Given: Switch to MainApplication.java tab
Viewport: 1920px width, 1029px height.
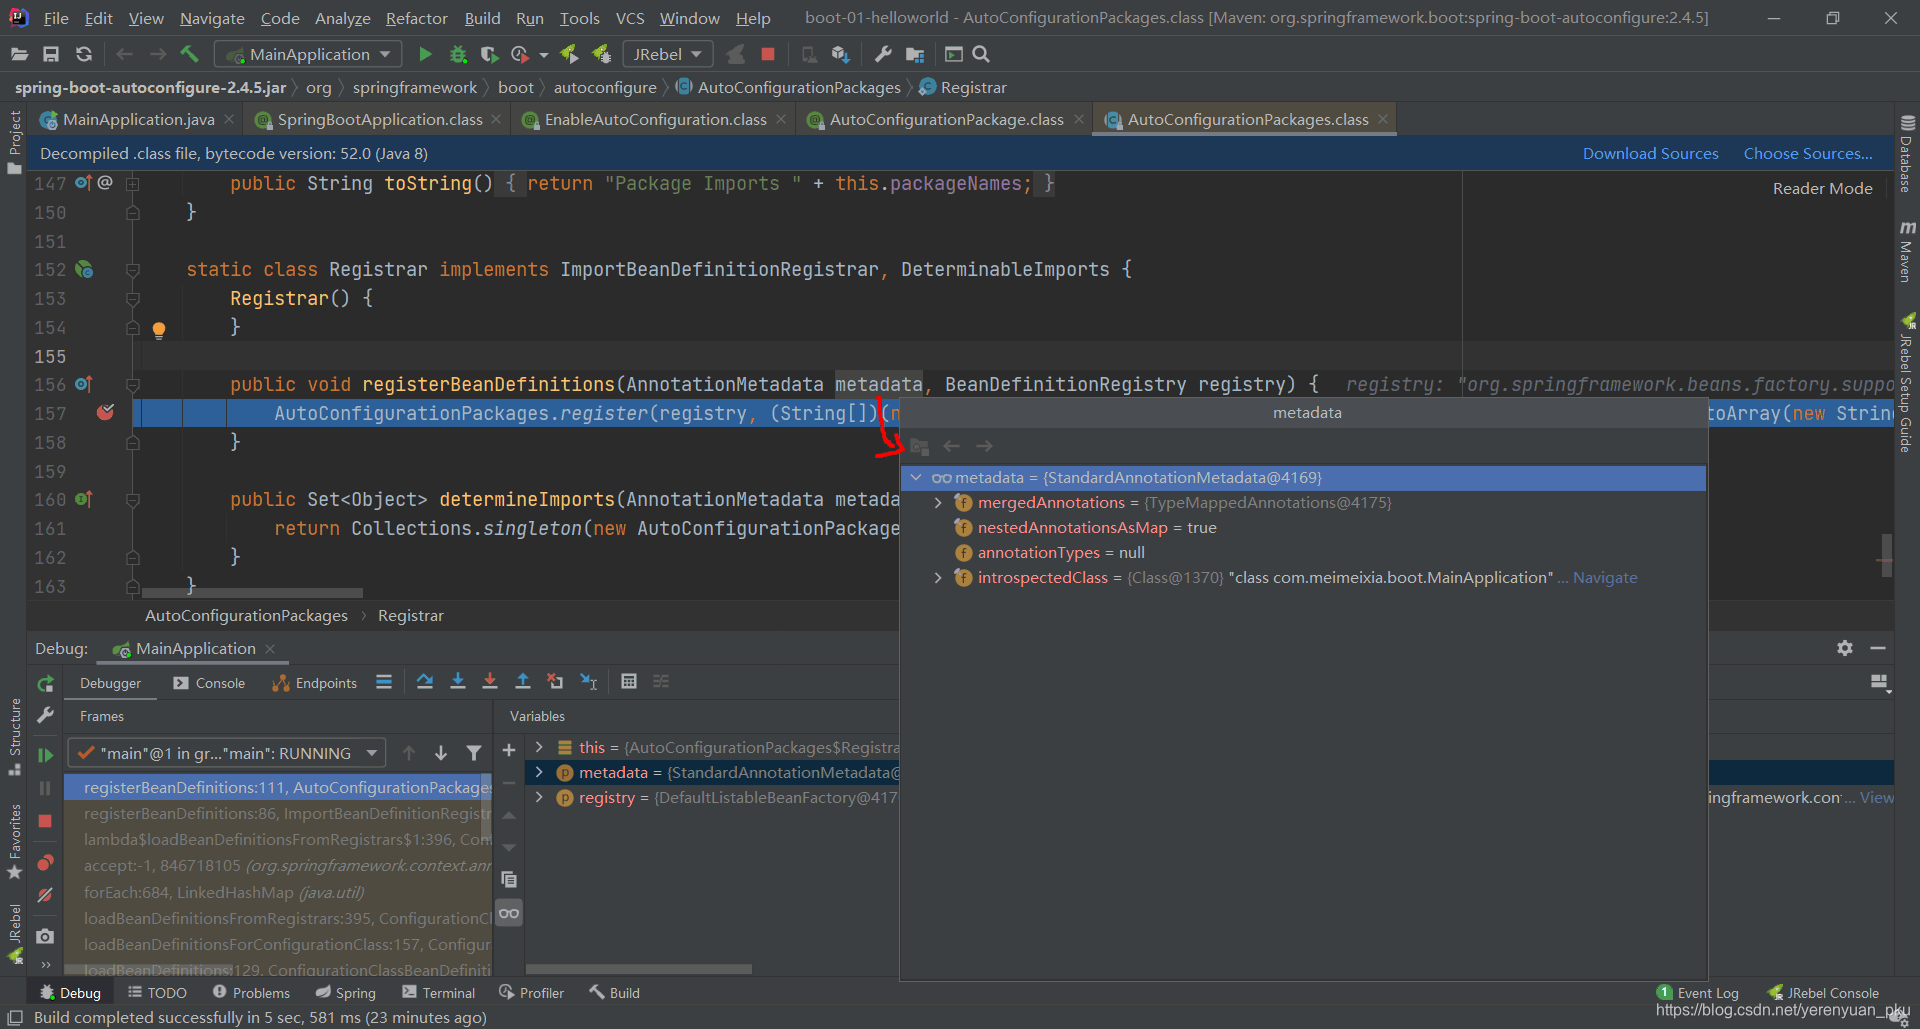Looking at the screenshot, I should click(x=138, y=119).
